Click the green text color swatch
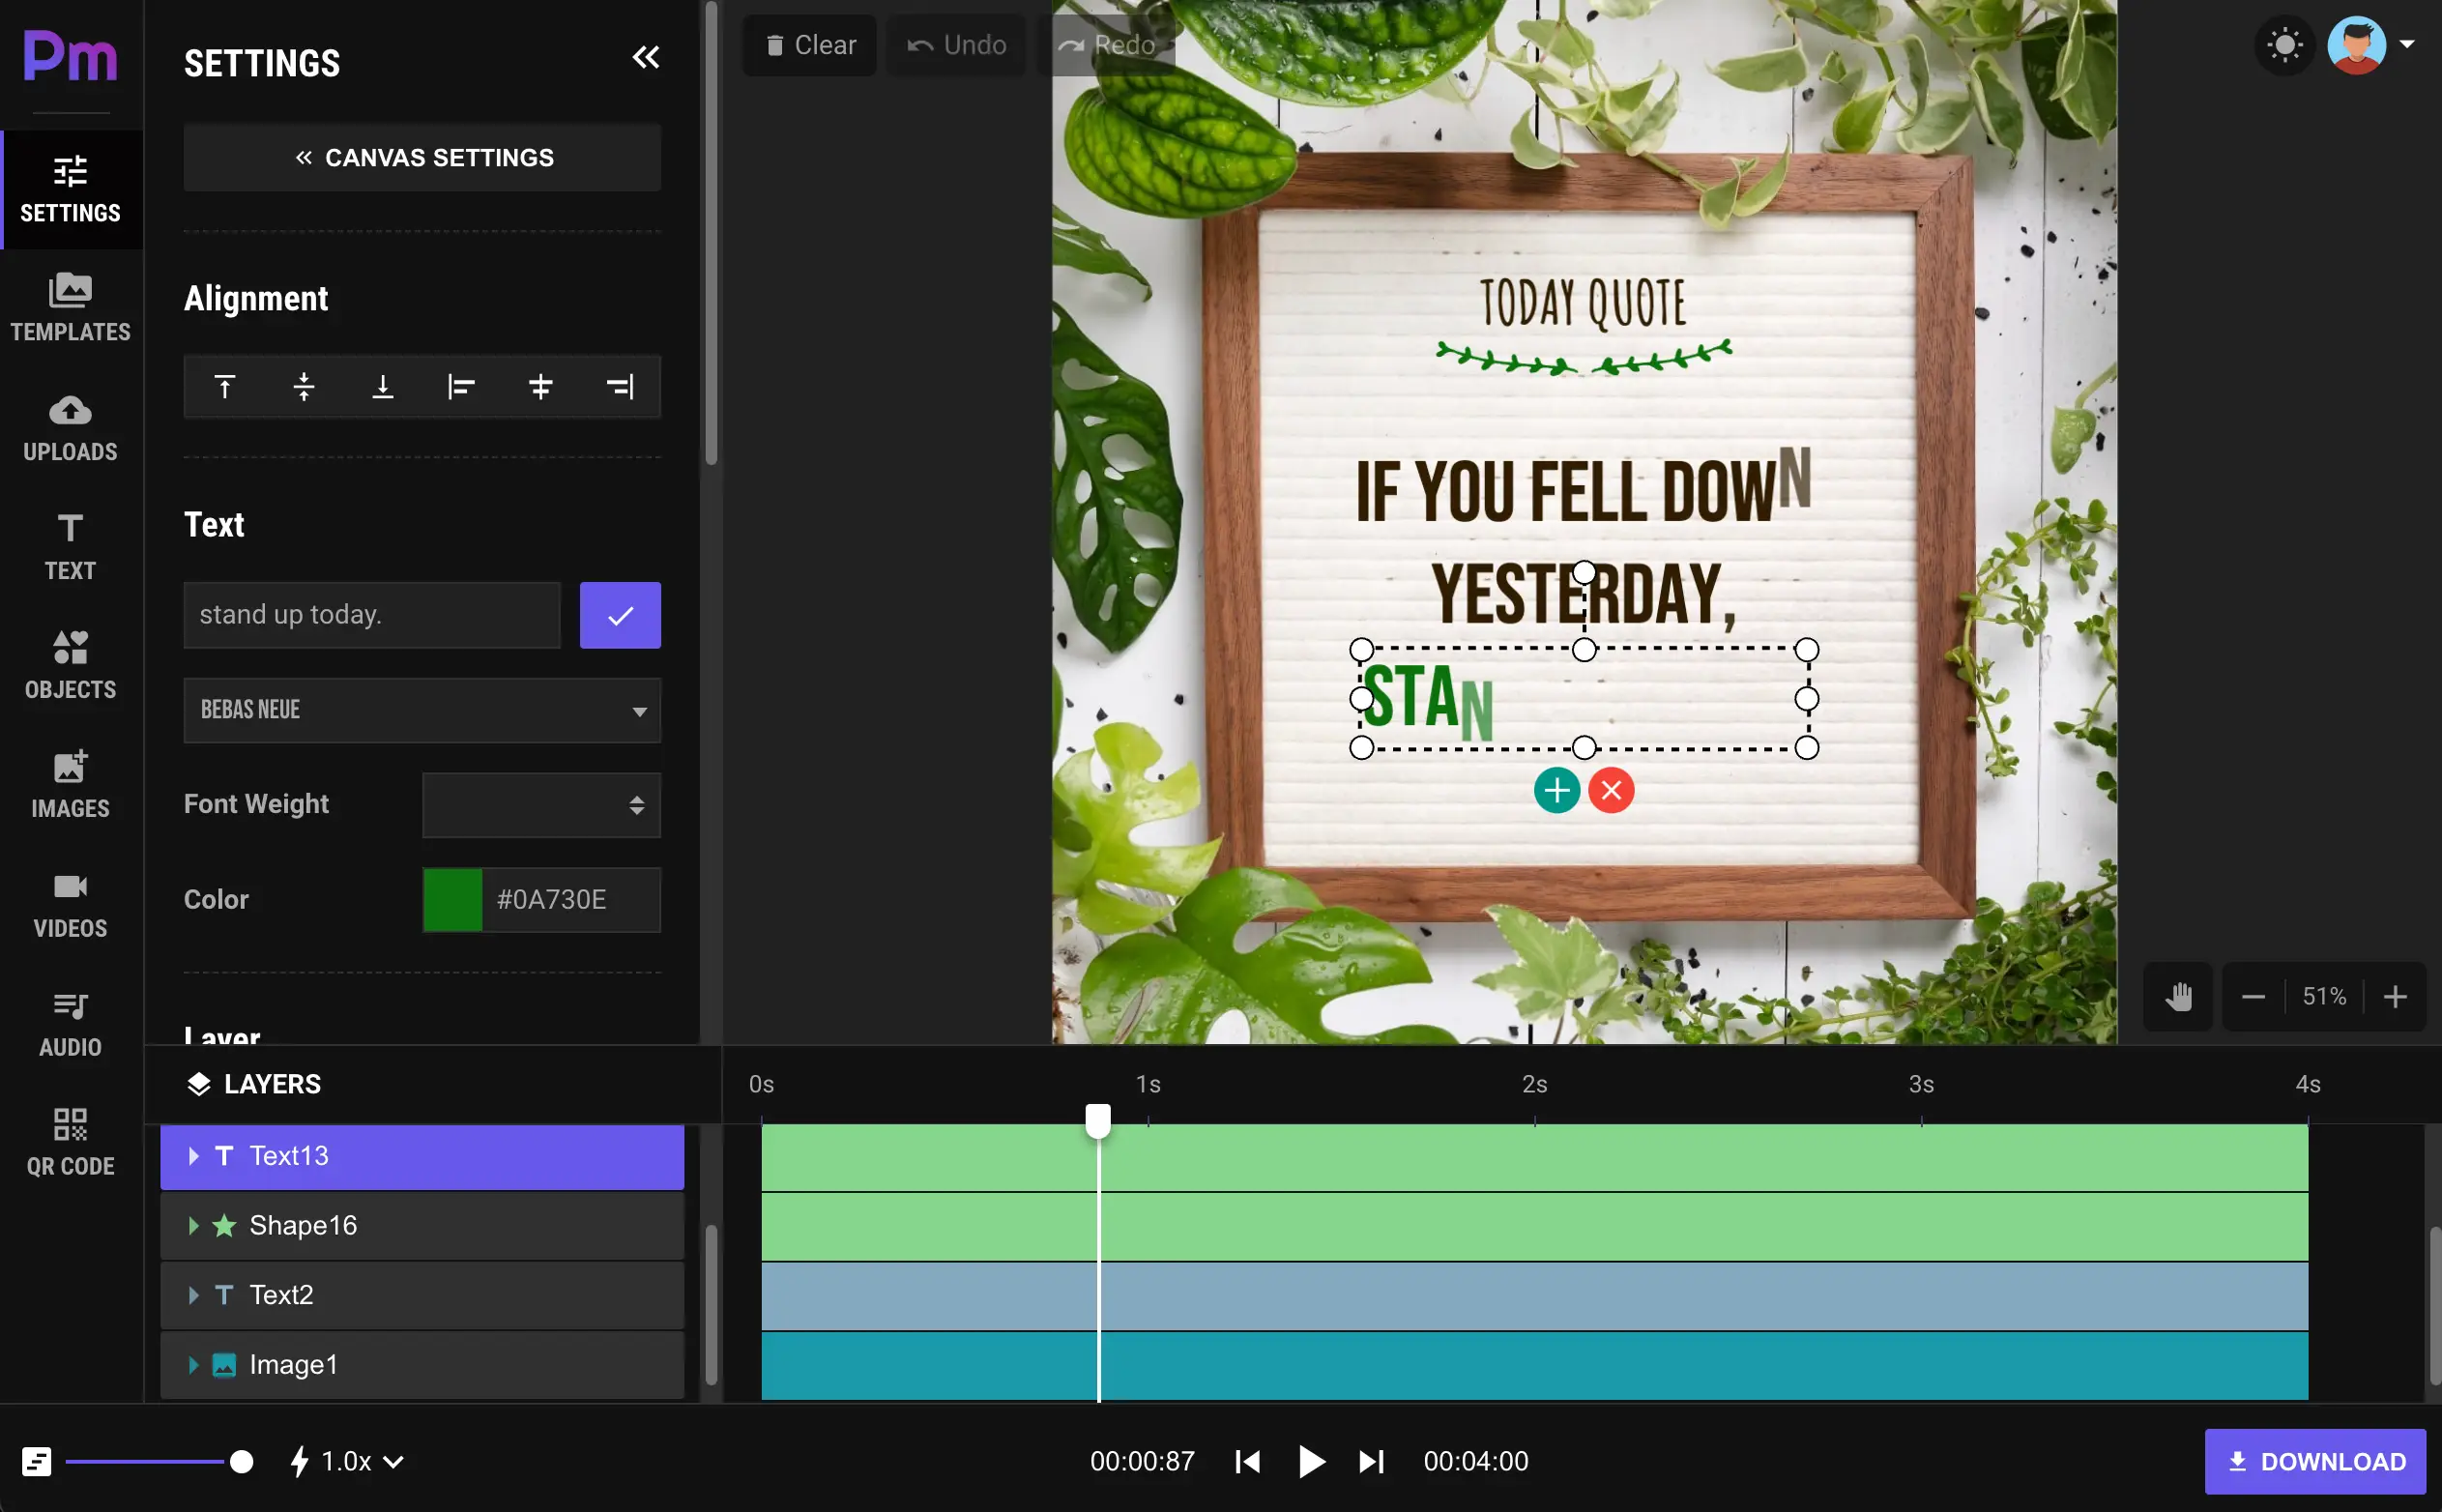Screen dimensions: 2442x1512 click(453, 900)
